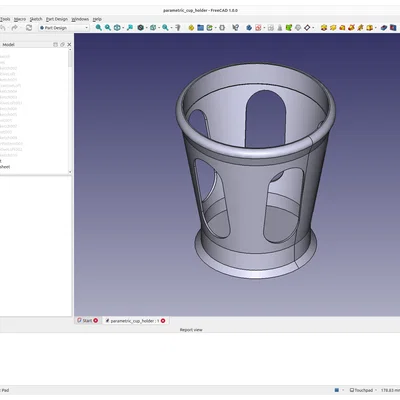Image resolution: width=400 pixels, height=400 pixels.
Task: Click the Measure tool icon
Action: point(178,28)
